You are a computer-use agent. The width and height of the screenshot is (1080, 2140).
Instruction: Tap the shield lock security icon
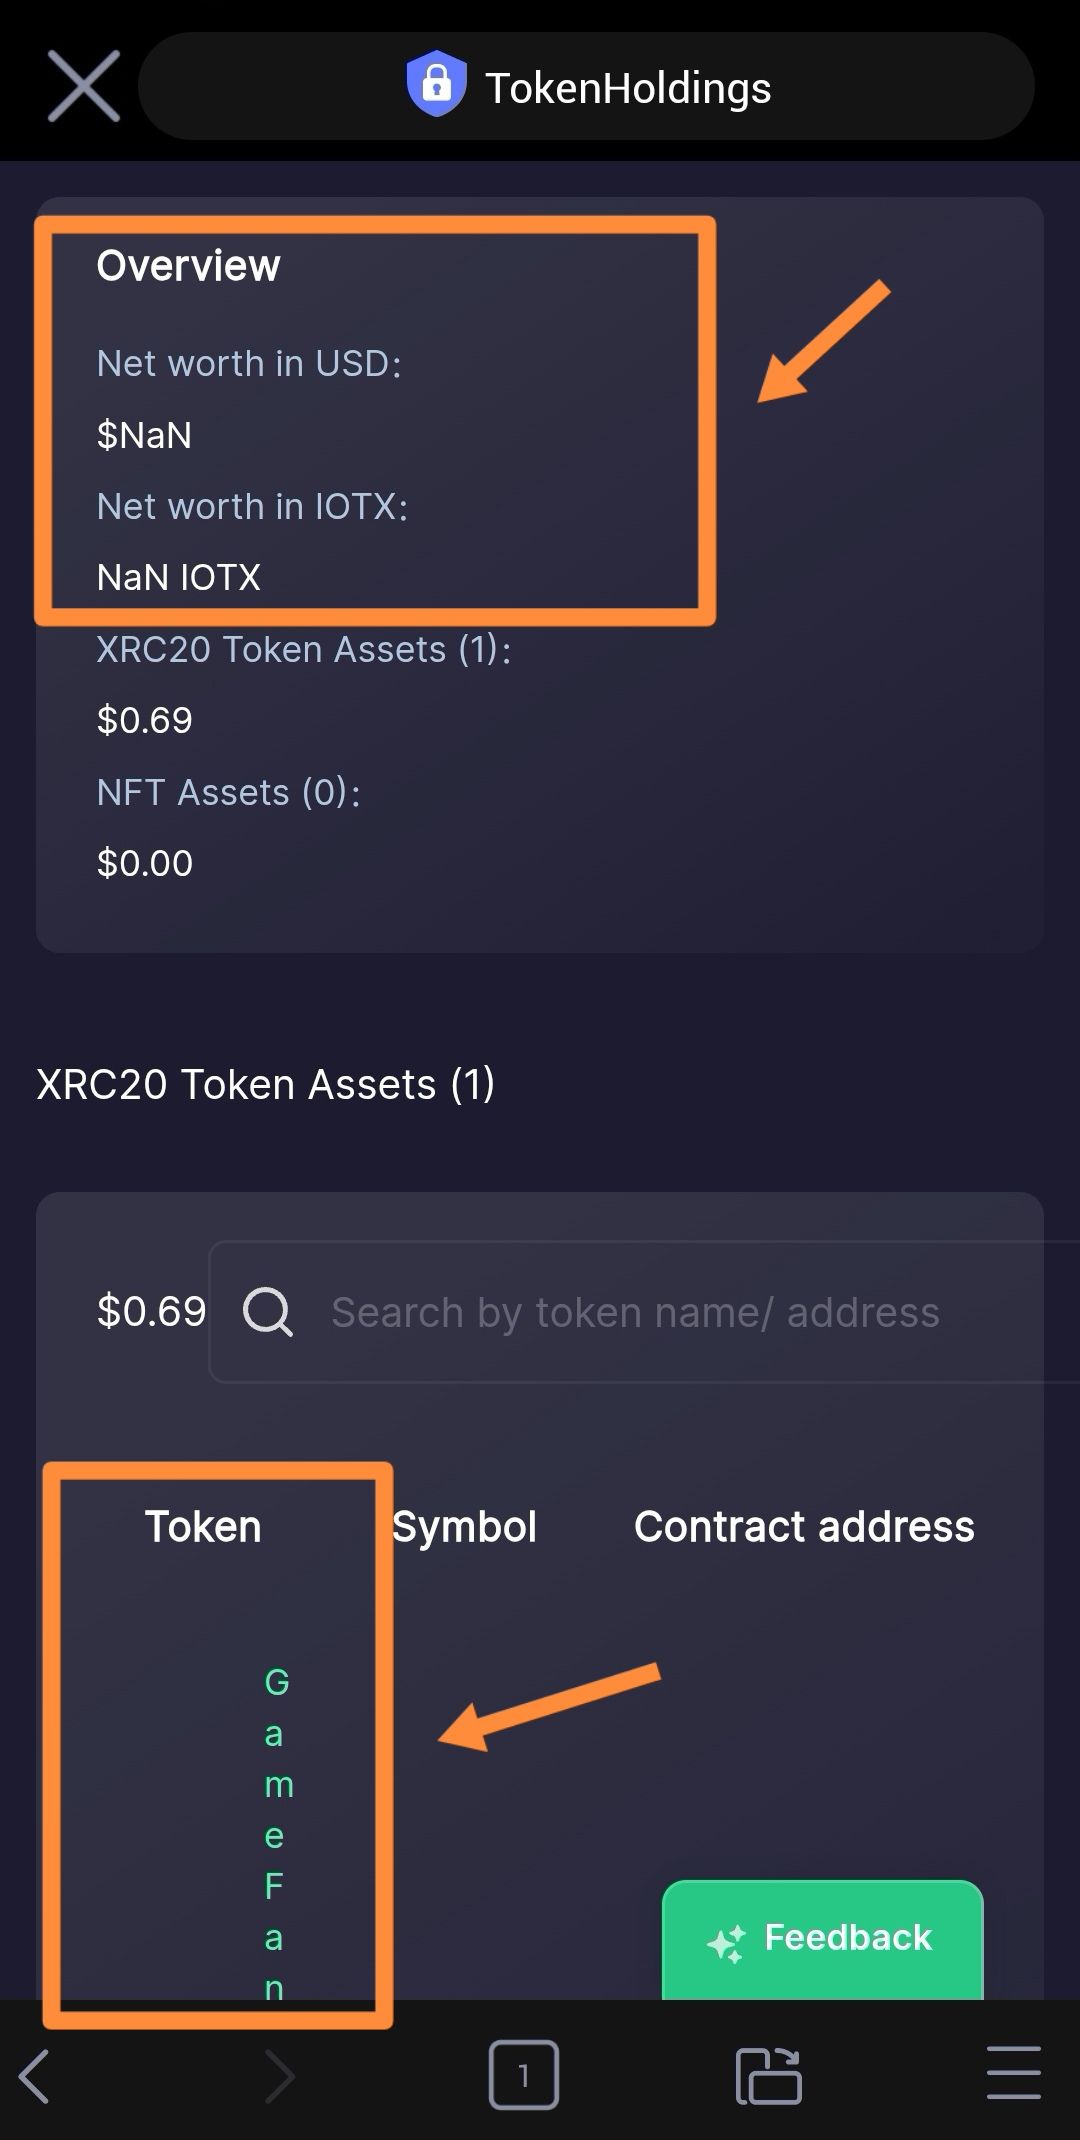point(436,83)
